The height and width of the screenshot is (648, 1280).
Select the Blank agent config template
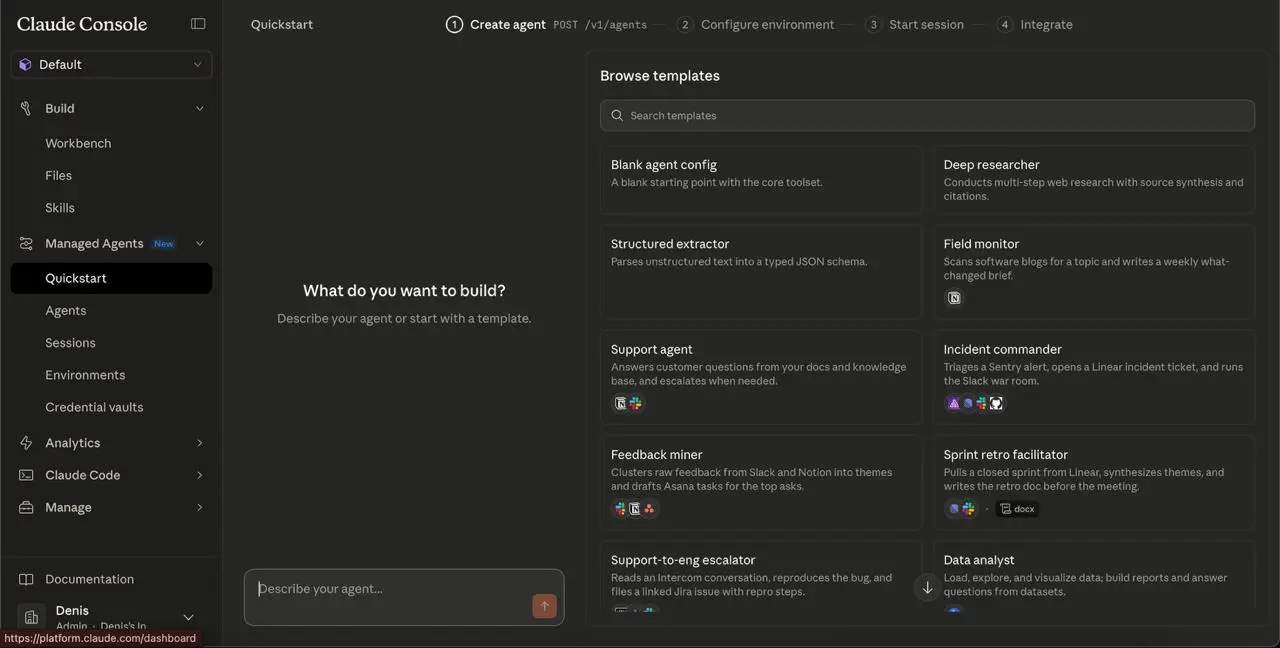pos(761,180)
